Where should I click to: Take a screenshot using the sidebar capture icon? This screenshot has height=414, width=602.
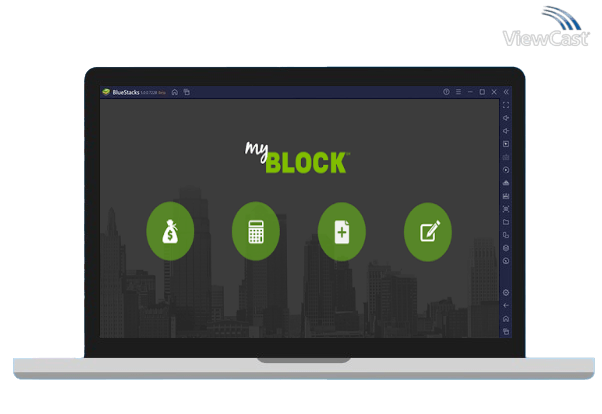tap(506, 209)
